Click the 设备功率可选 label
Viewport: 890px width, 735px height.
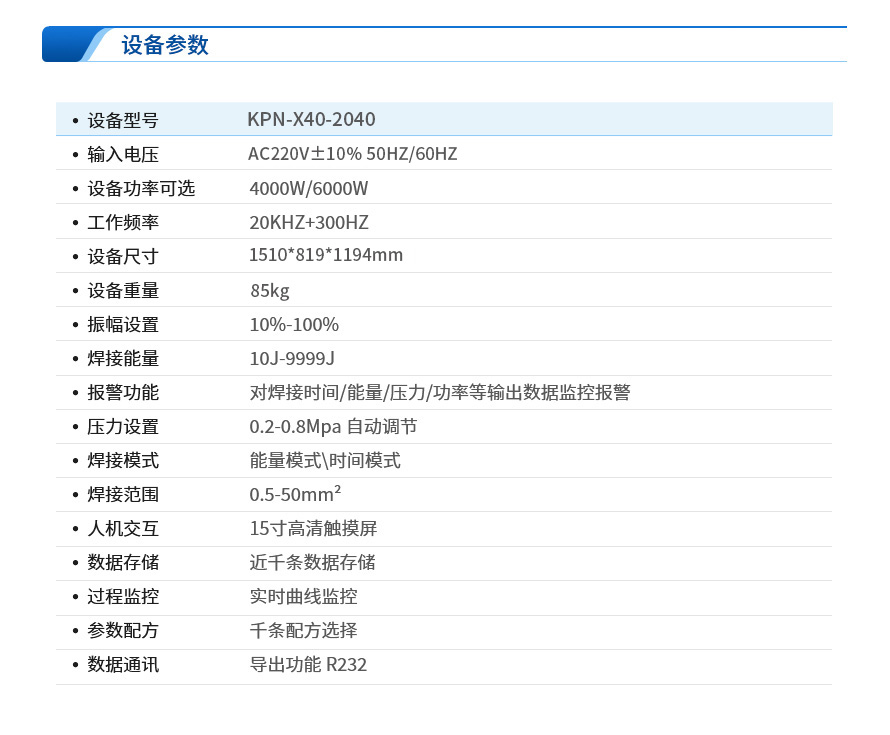point(141,189)
